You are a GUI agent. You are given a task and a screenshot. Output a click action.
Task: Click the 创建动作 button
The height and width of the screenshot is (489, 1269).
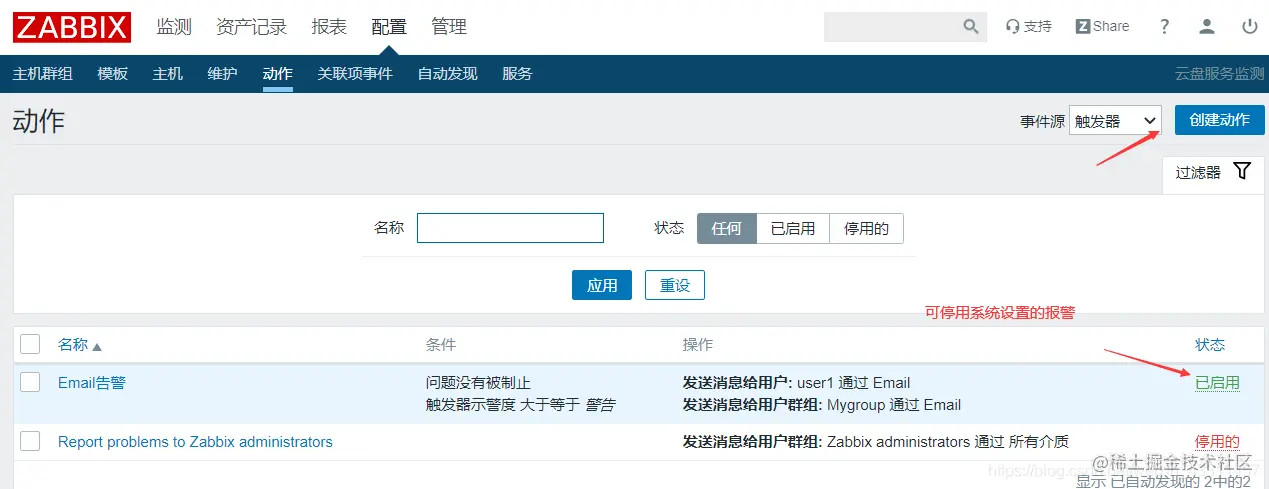1219,120
